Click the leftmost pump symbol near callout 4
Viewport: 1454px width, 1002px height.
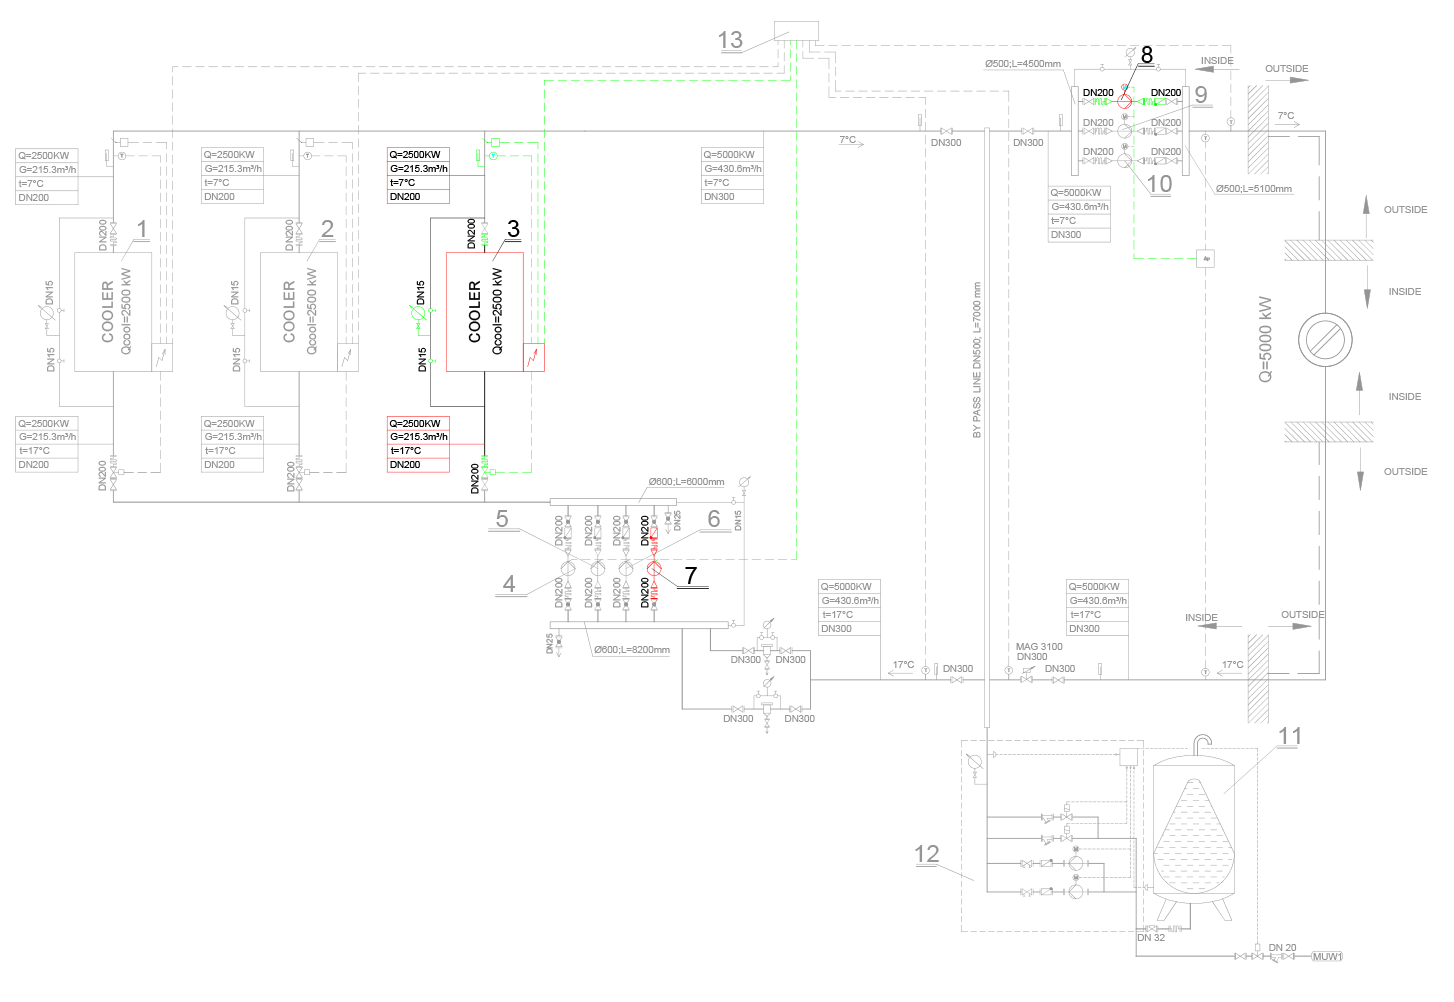(568, 568)
